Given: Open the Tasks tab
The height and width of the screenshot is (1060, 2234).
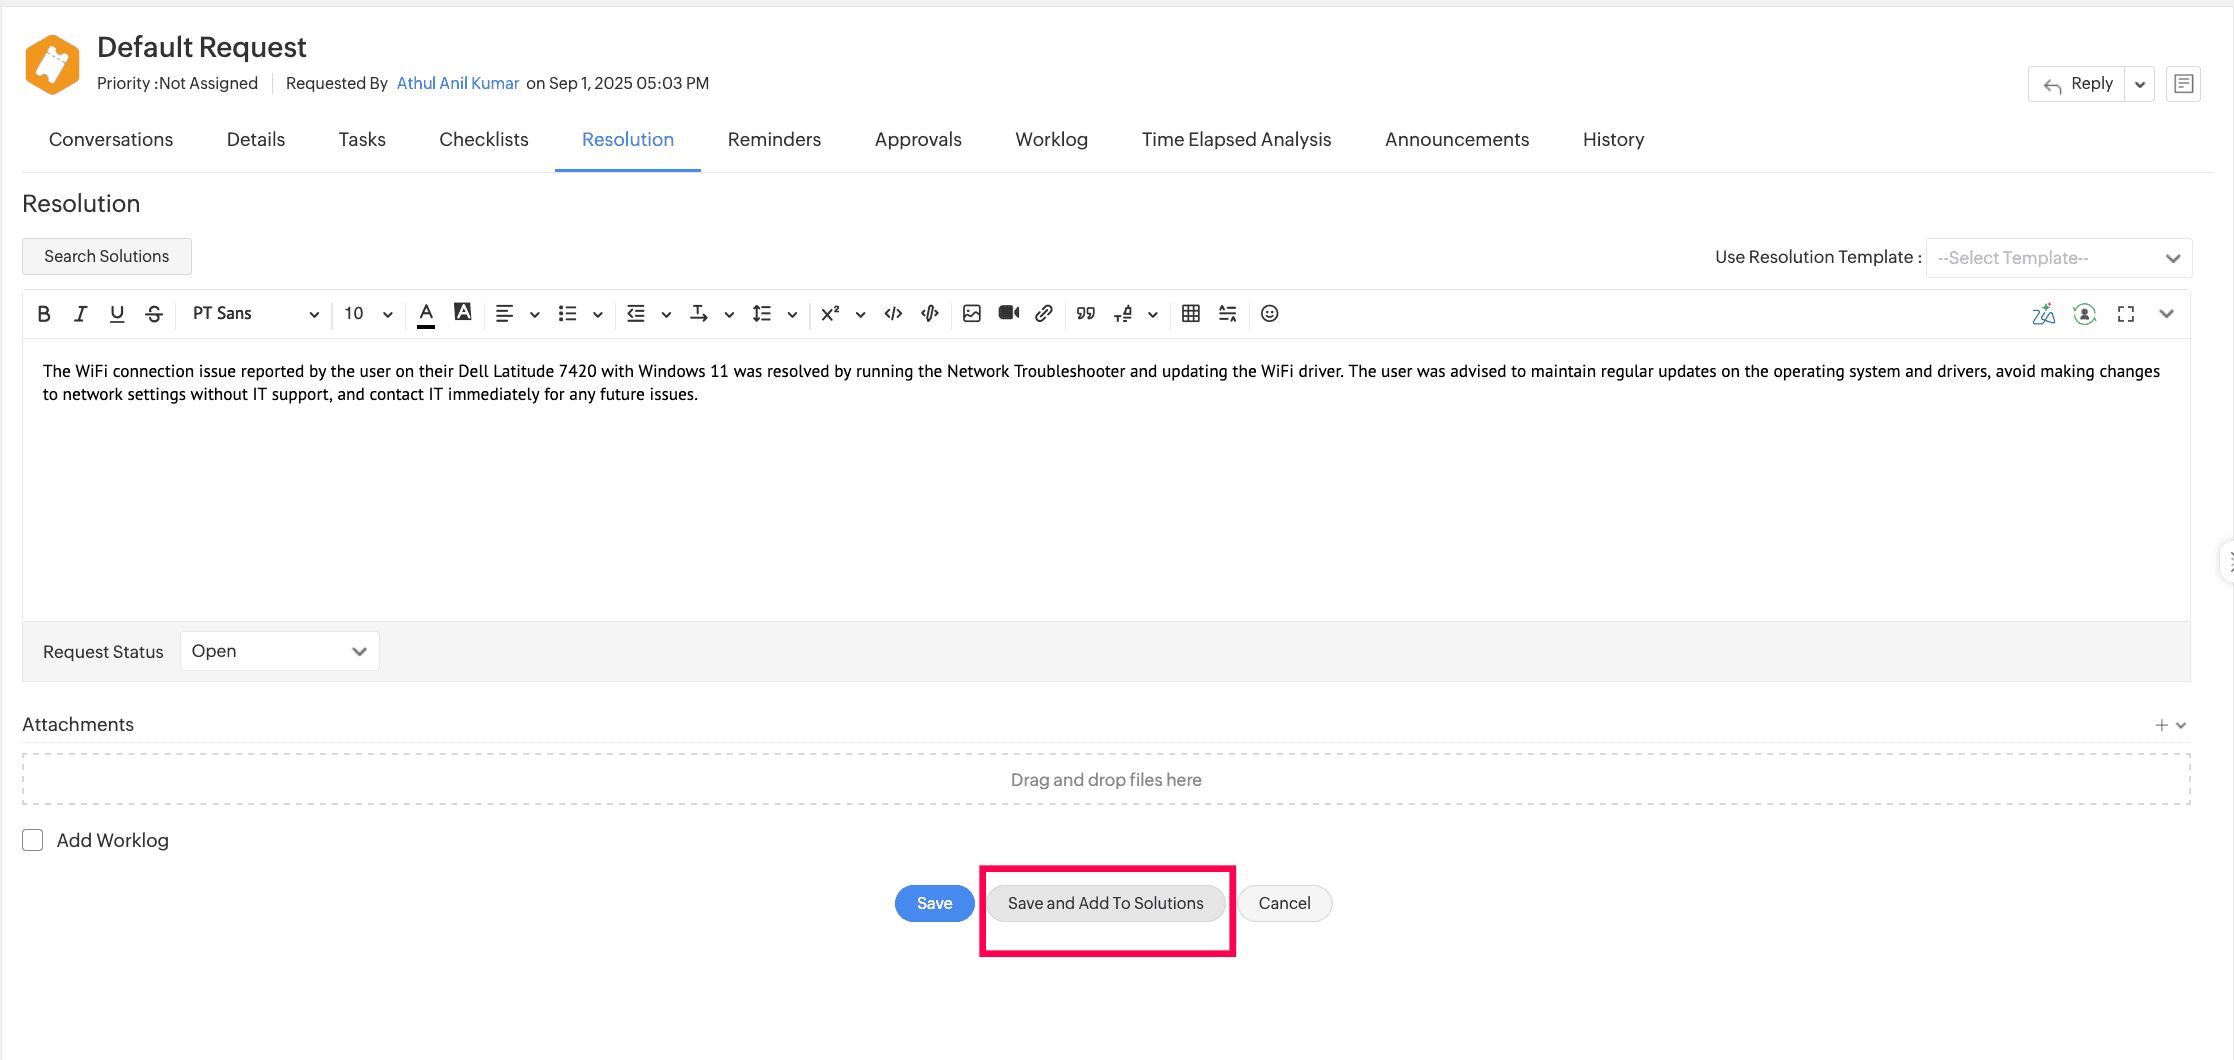Looking at the screenshot, I should (362, 140).
